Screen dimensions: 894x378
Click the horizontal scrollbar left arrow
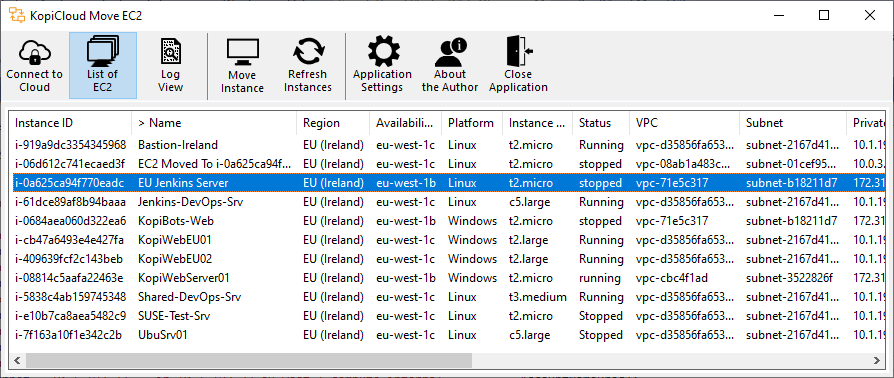[17, 360]
